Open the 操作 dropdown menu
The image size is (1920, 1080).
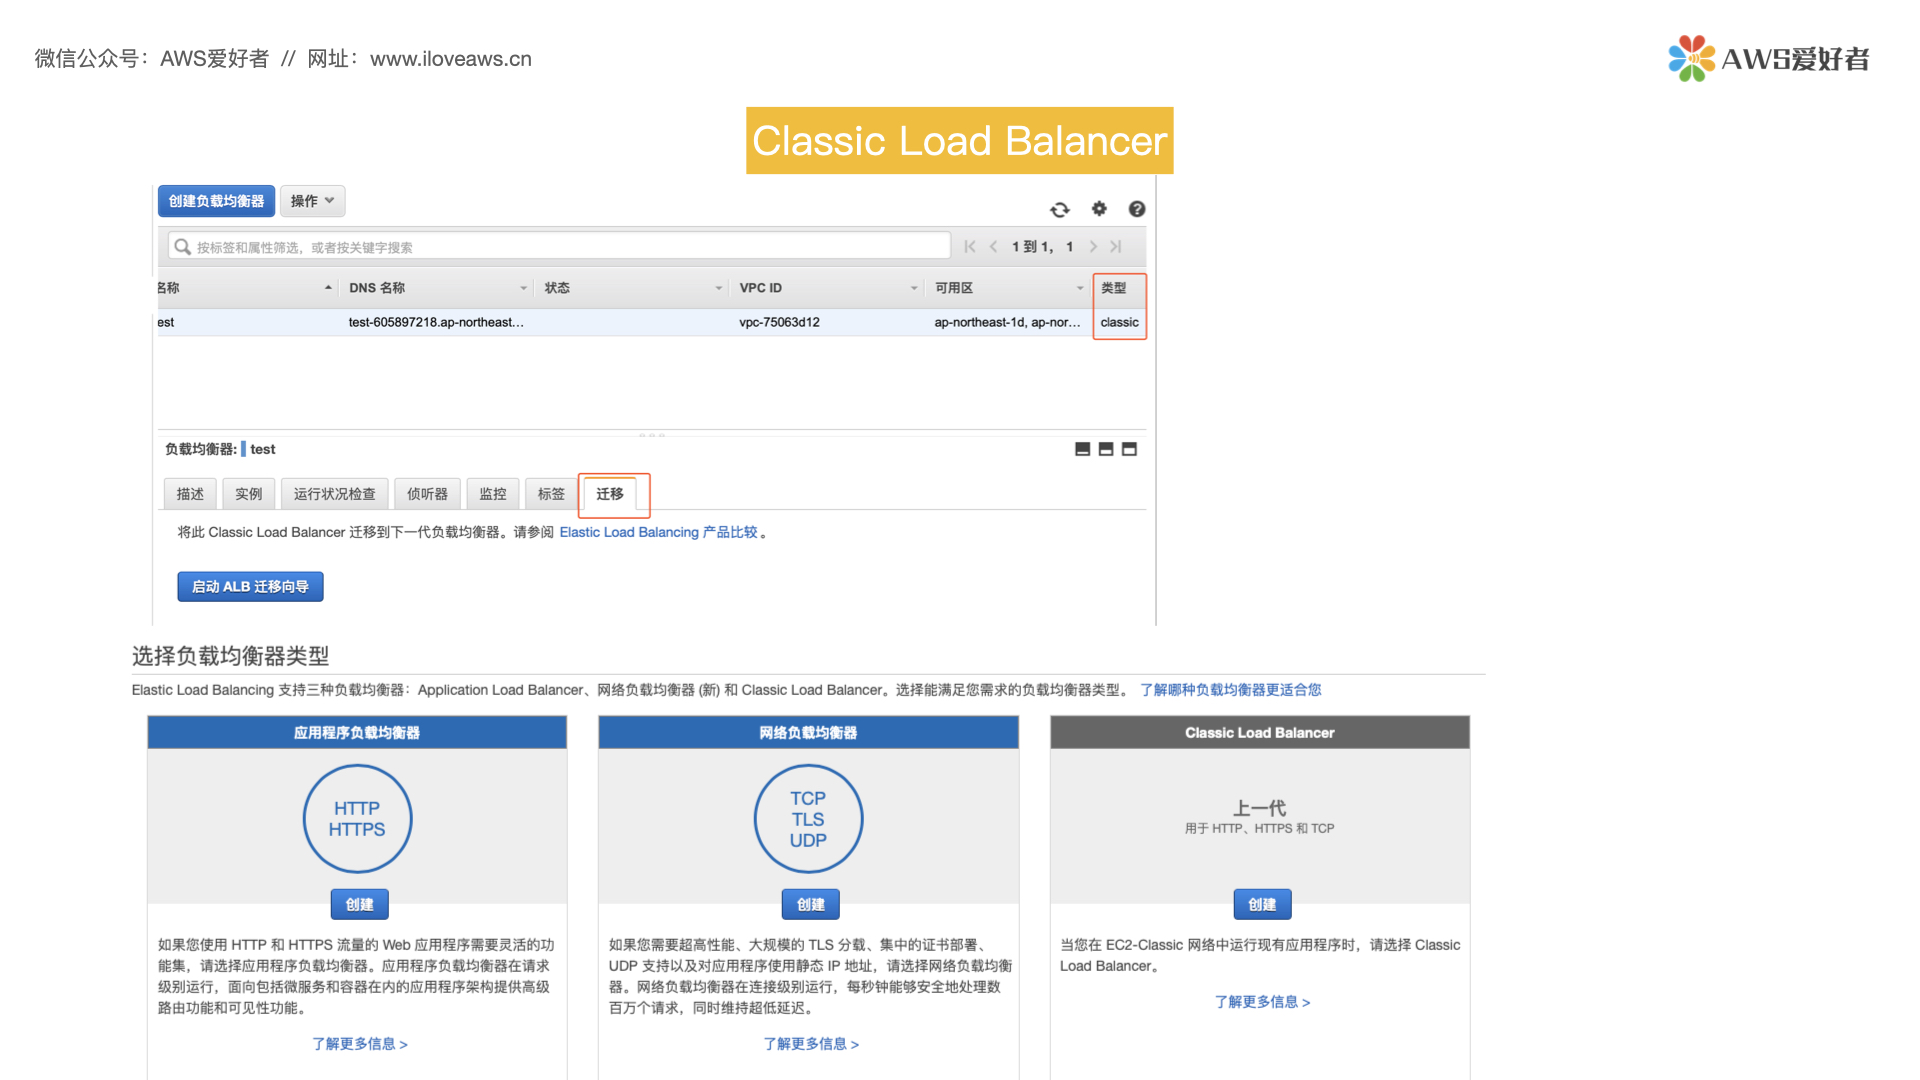coord(312,201)
